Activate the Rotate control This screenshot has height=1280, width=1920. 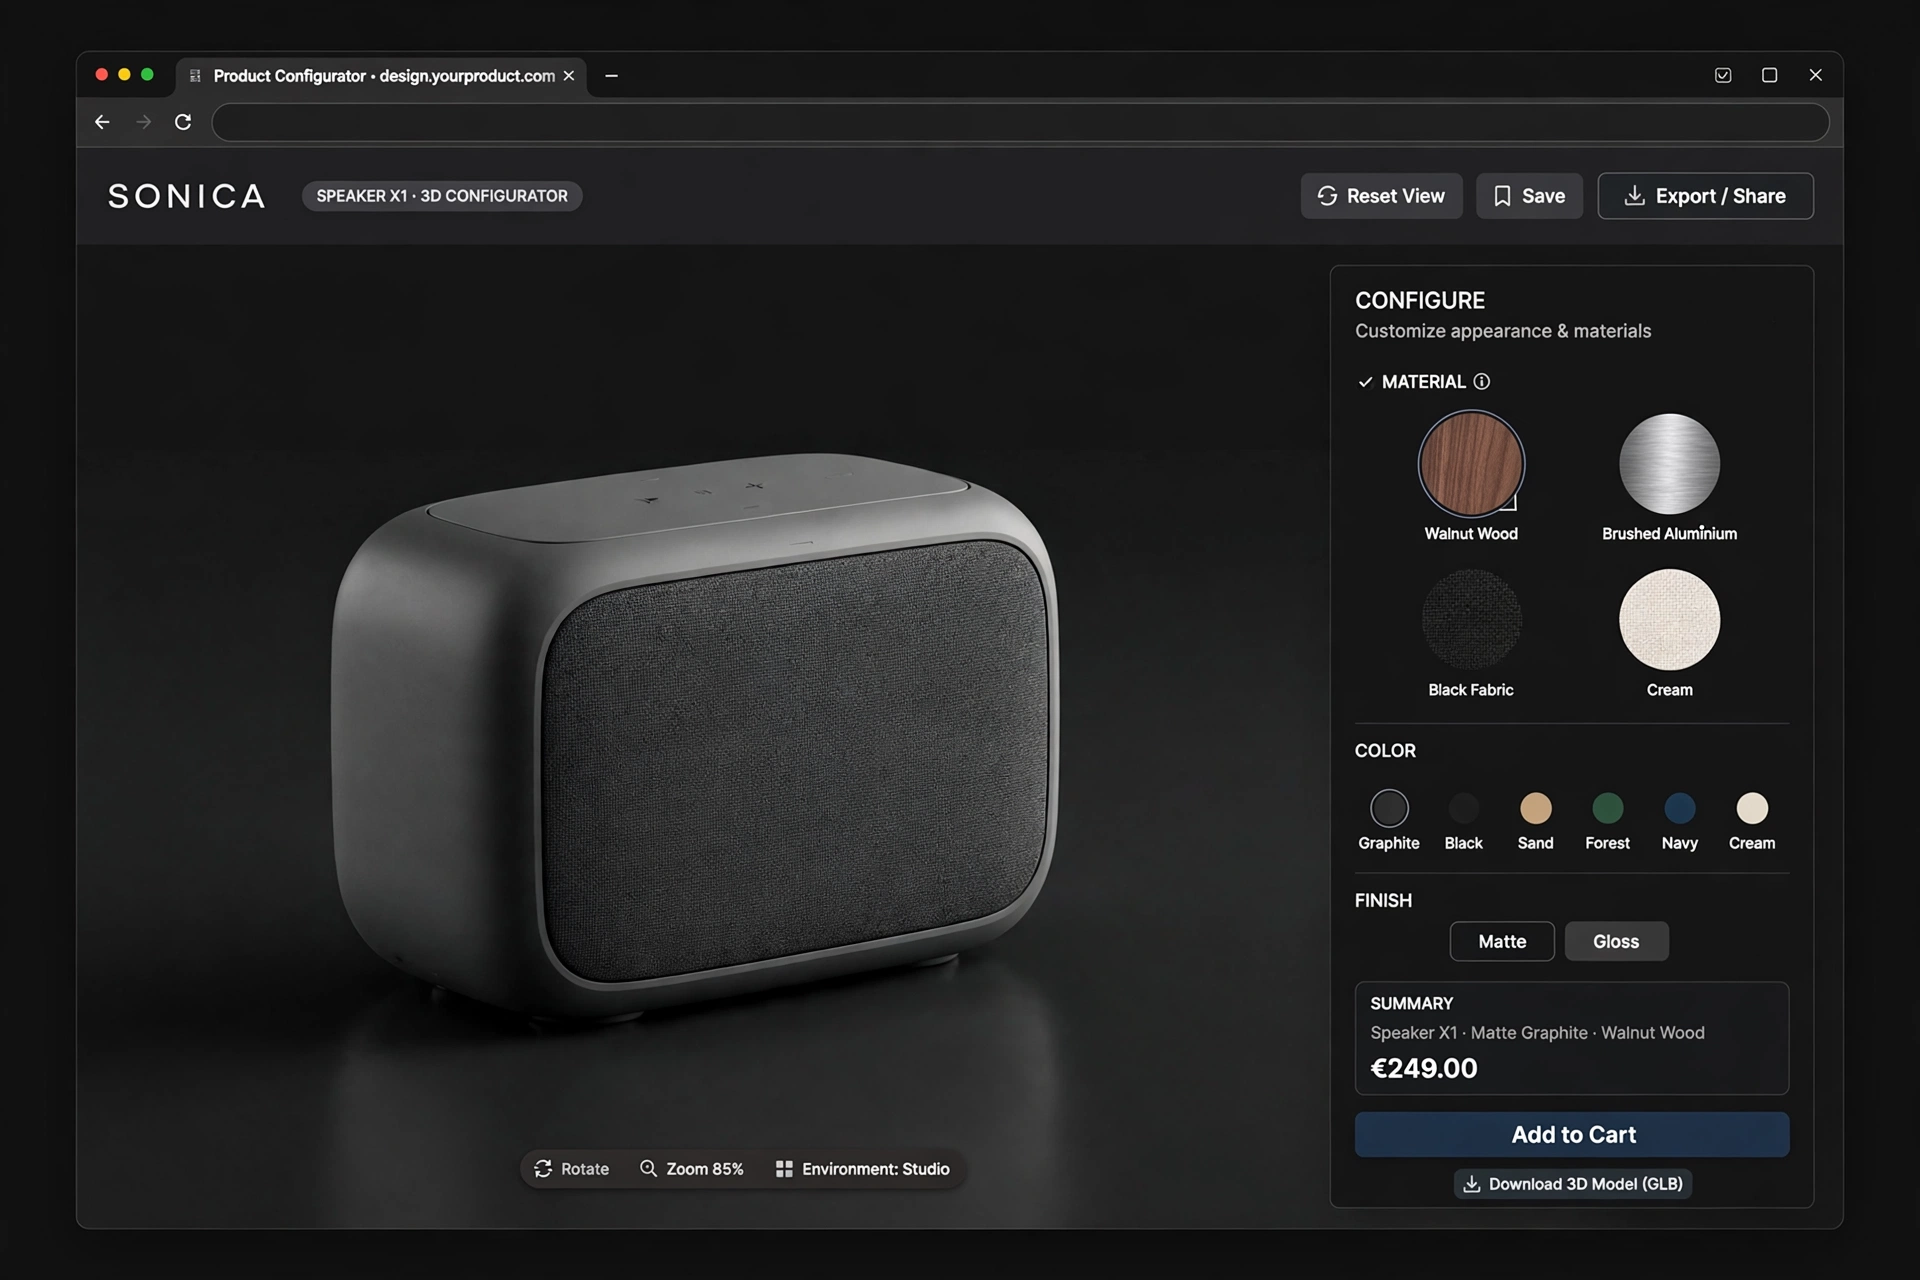(x=572, y=1169)
